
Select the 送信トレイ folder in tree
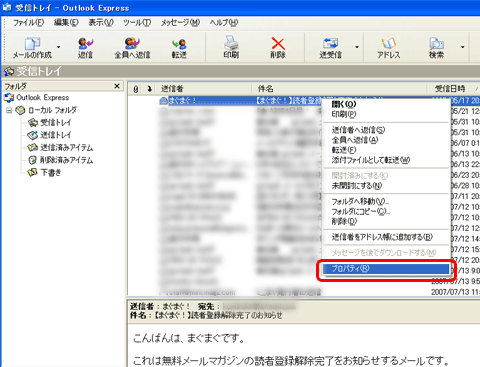pos(56,135)
